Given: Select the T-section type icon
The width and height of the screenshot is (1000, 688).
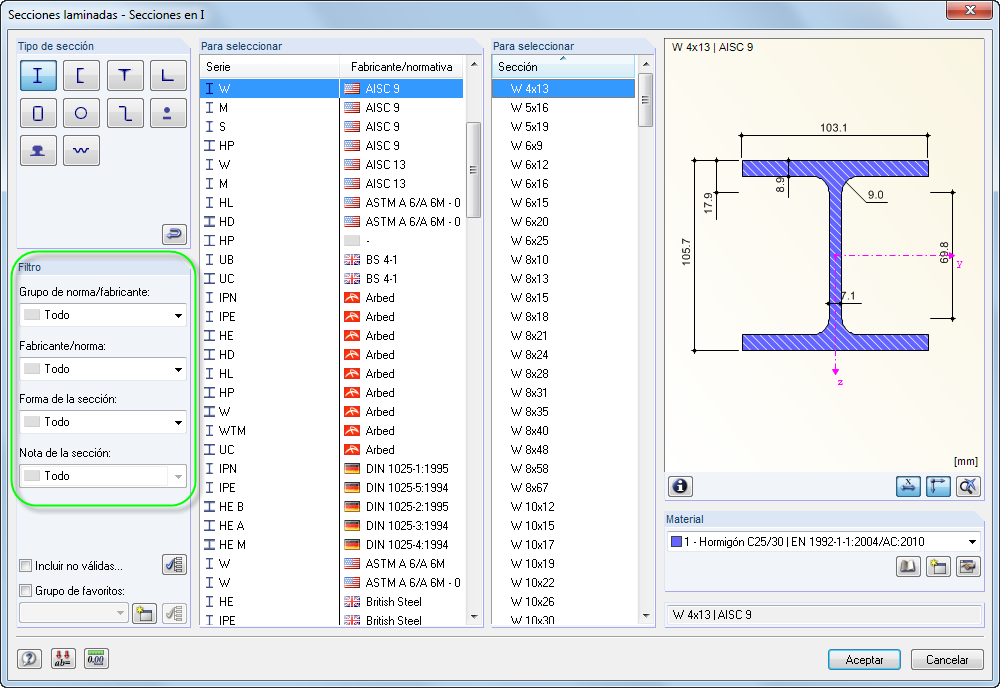Looking at the screenshot, I should 124,76.
